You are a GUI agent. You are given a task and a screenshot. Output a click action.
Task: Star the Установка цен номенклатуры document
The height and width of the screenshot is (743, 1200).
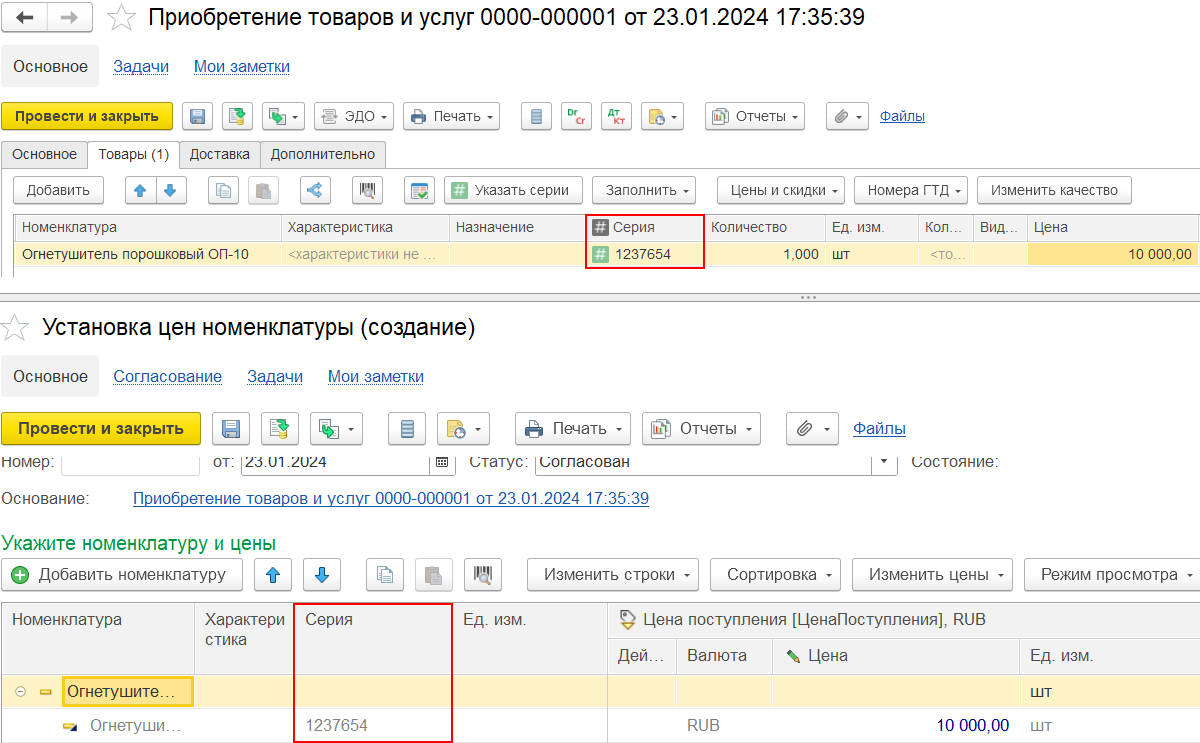[x=15, y=327]
